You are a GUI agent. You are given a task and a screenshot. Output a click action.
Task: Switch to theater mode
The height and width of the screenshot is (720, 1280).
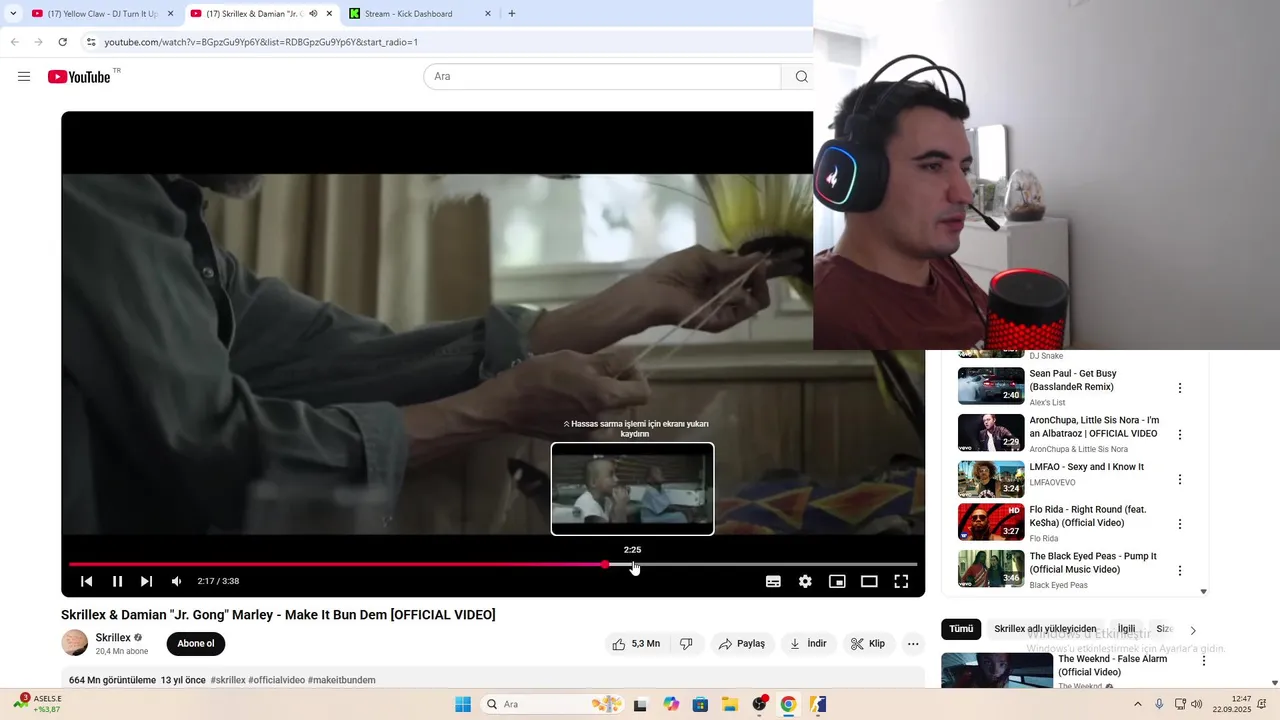[869, 581]
